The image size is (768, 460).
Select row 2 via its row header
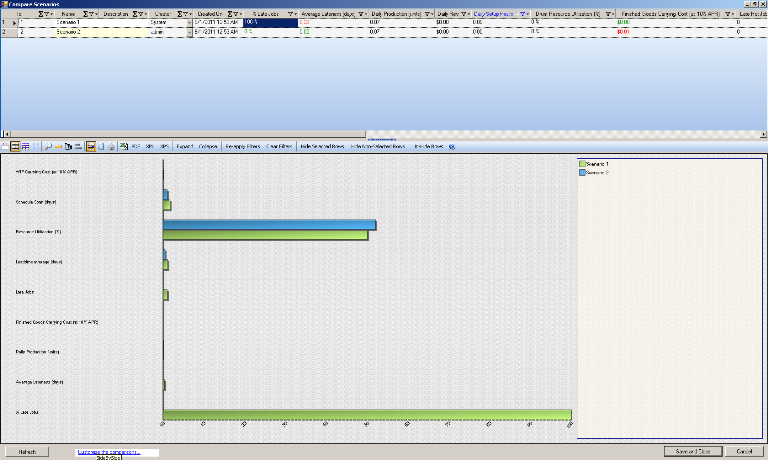[x=8, y=32]
